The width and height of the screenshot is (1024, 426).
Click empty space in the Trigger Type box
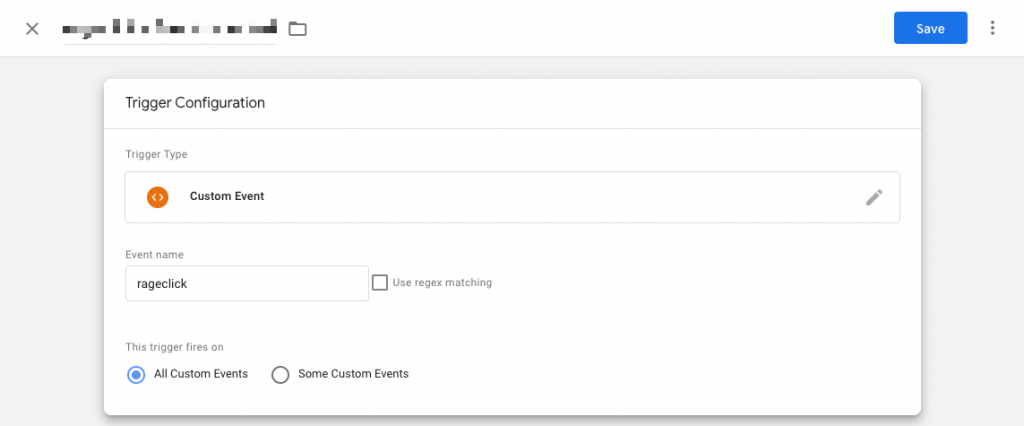[560, 197]
